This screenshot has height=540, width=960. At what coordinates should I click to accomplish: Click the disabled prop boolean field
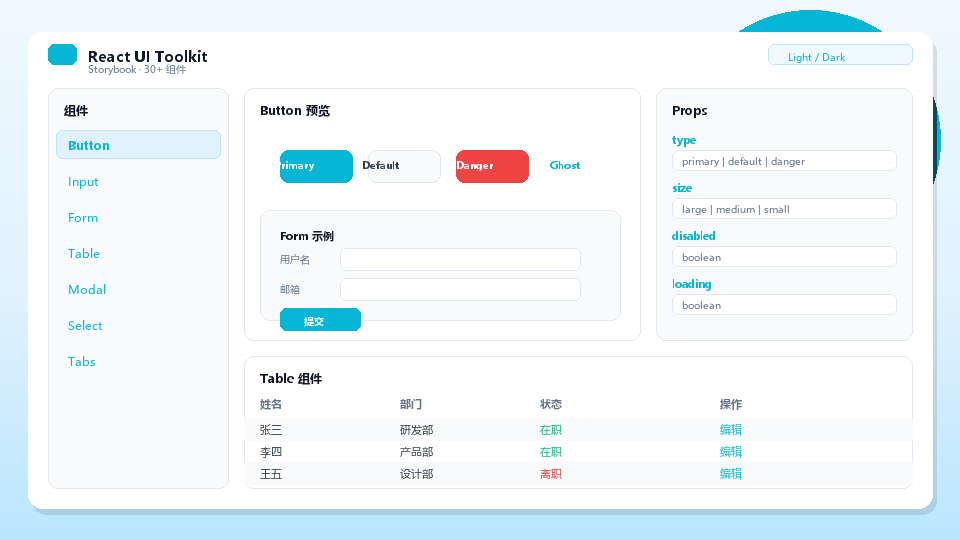point(784,257)
